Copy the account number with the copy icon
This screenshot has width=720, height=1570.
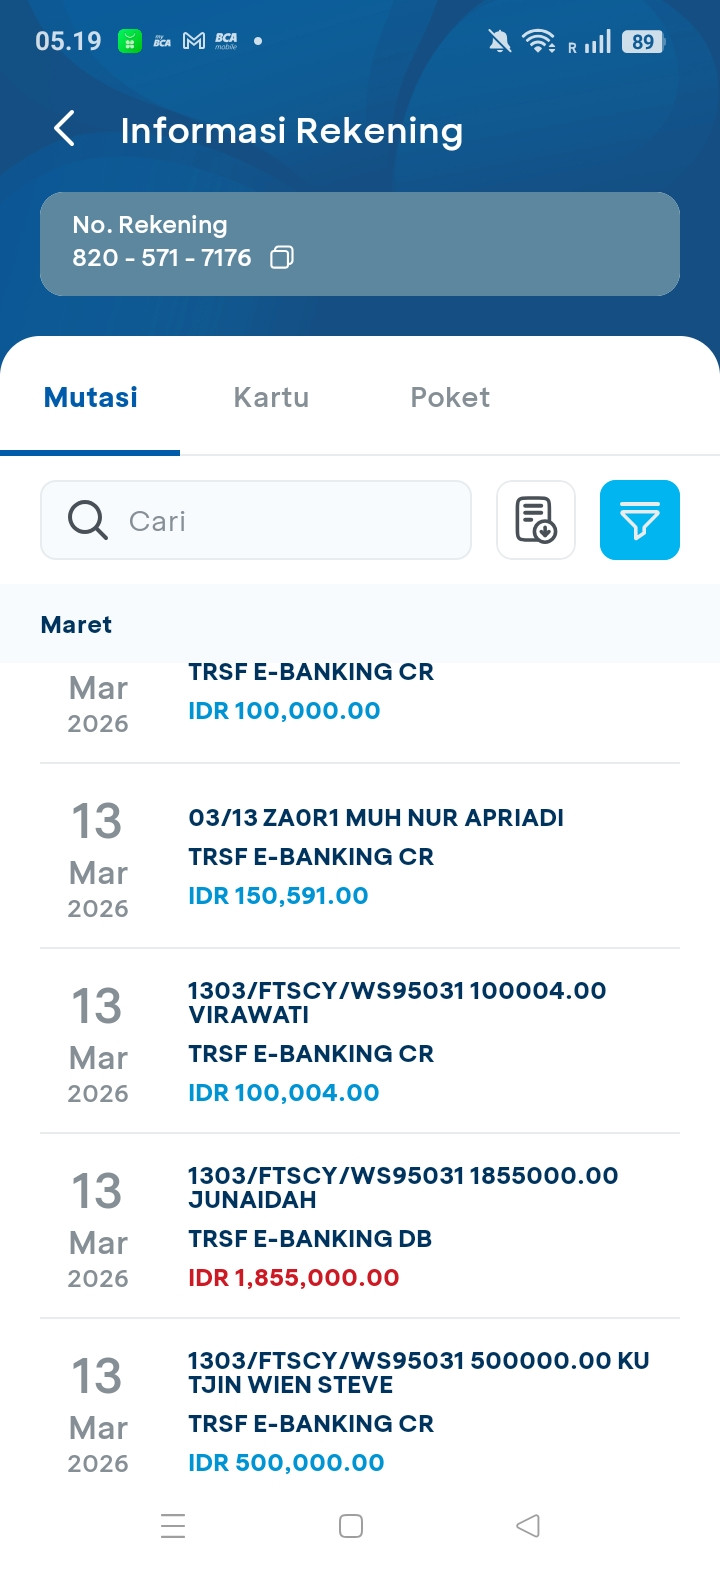282,258
